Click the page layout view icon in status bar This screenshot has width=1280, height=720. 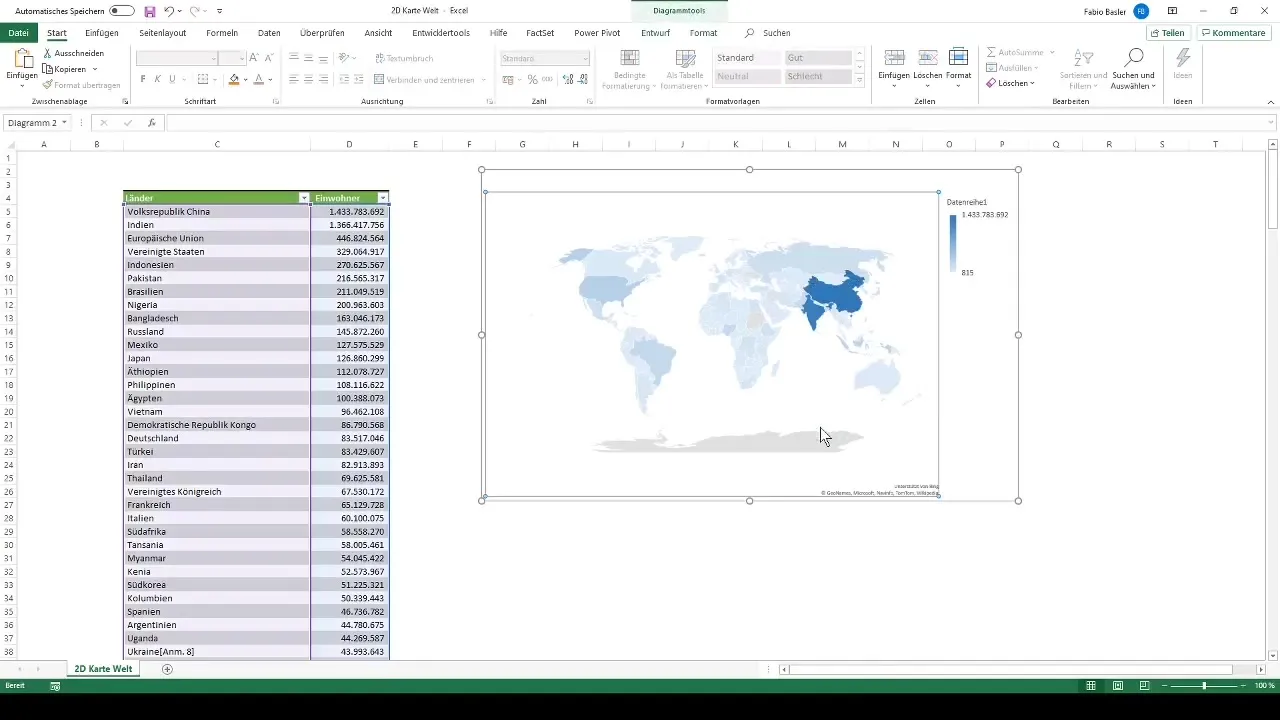[x=1117, y=686]
